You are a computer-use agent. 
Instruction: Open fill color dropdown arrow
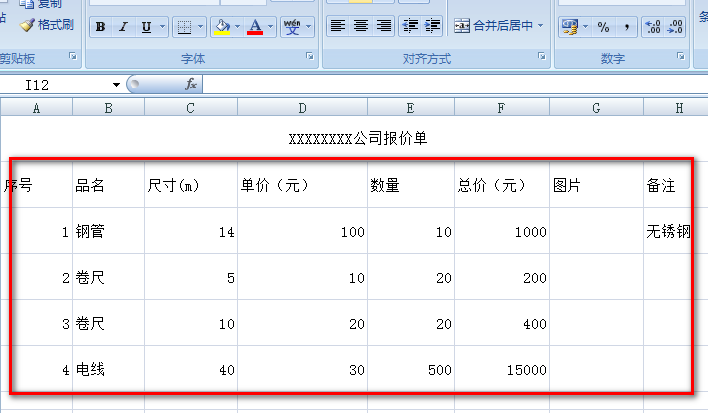point(238,27)
